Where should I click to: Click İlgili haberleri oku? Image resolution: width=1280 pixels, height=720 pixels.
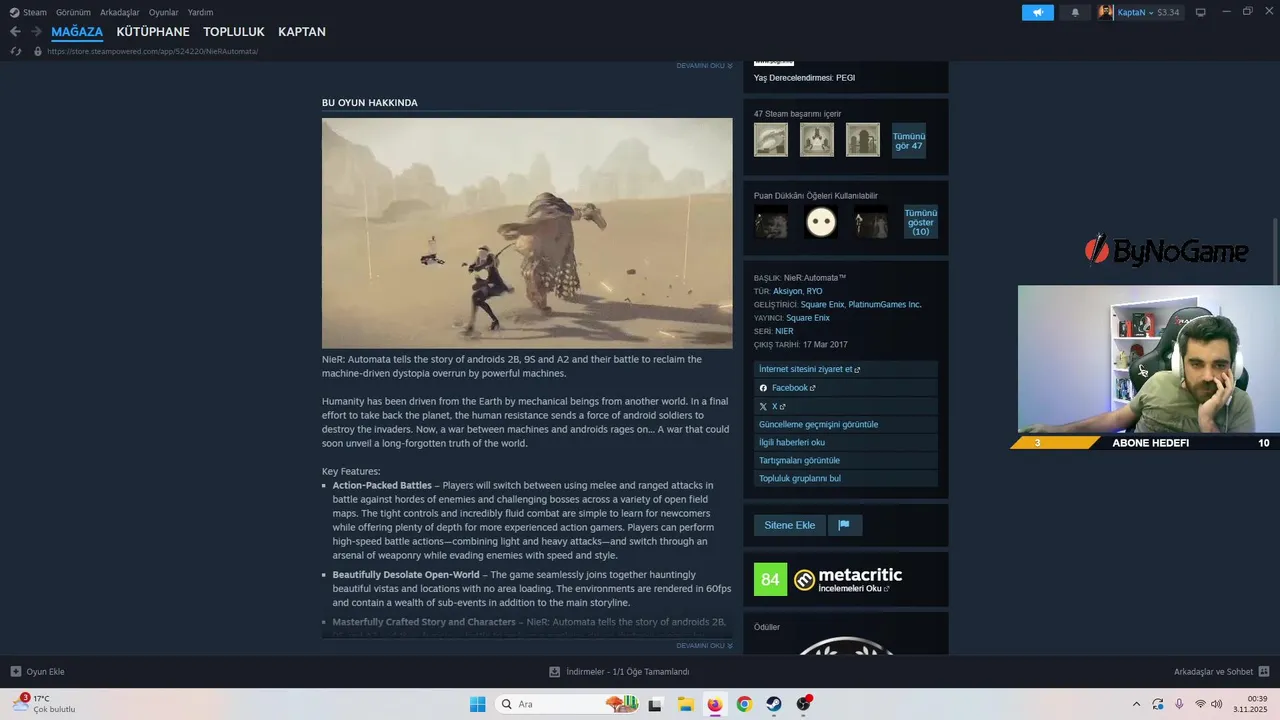point(846,442)
